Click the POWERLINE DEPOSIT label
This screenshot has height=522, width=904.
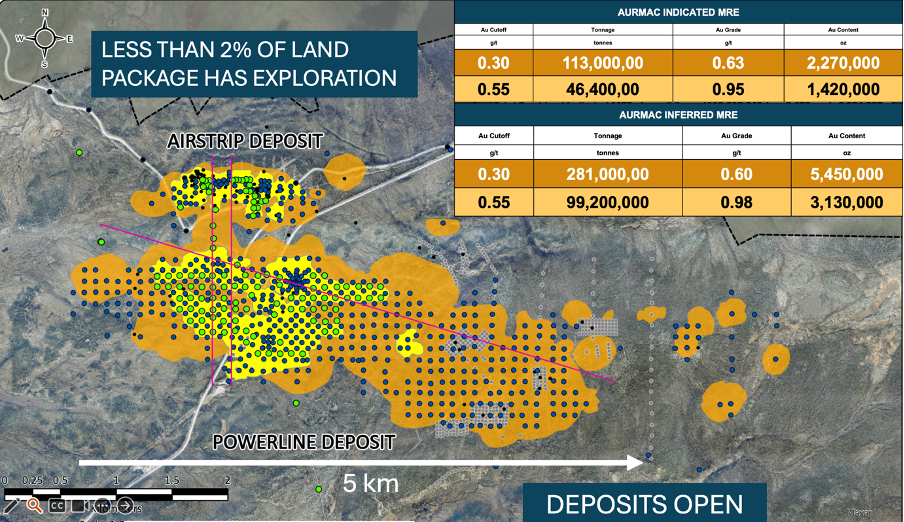pyautogui.click(x=303, y=441)
